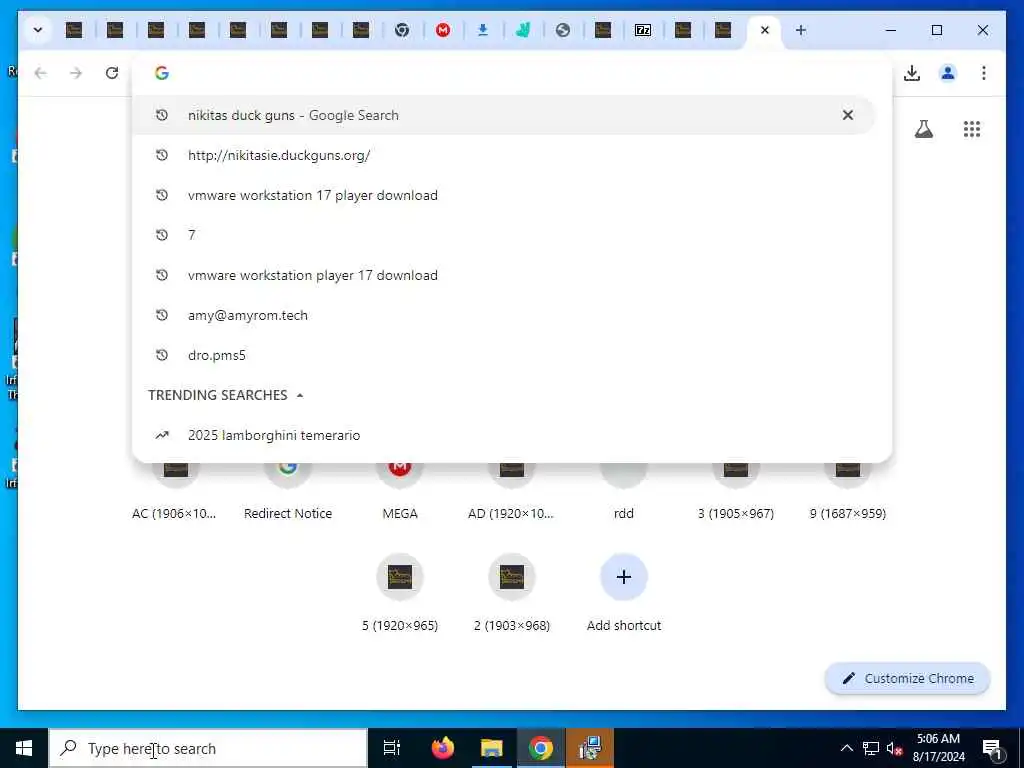Click the muted volume tray icon

click(x=894, y=748)
